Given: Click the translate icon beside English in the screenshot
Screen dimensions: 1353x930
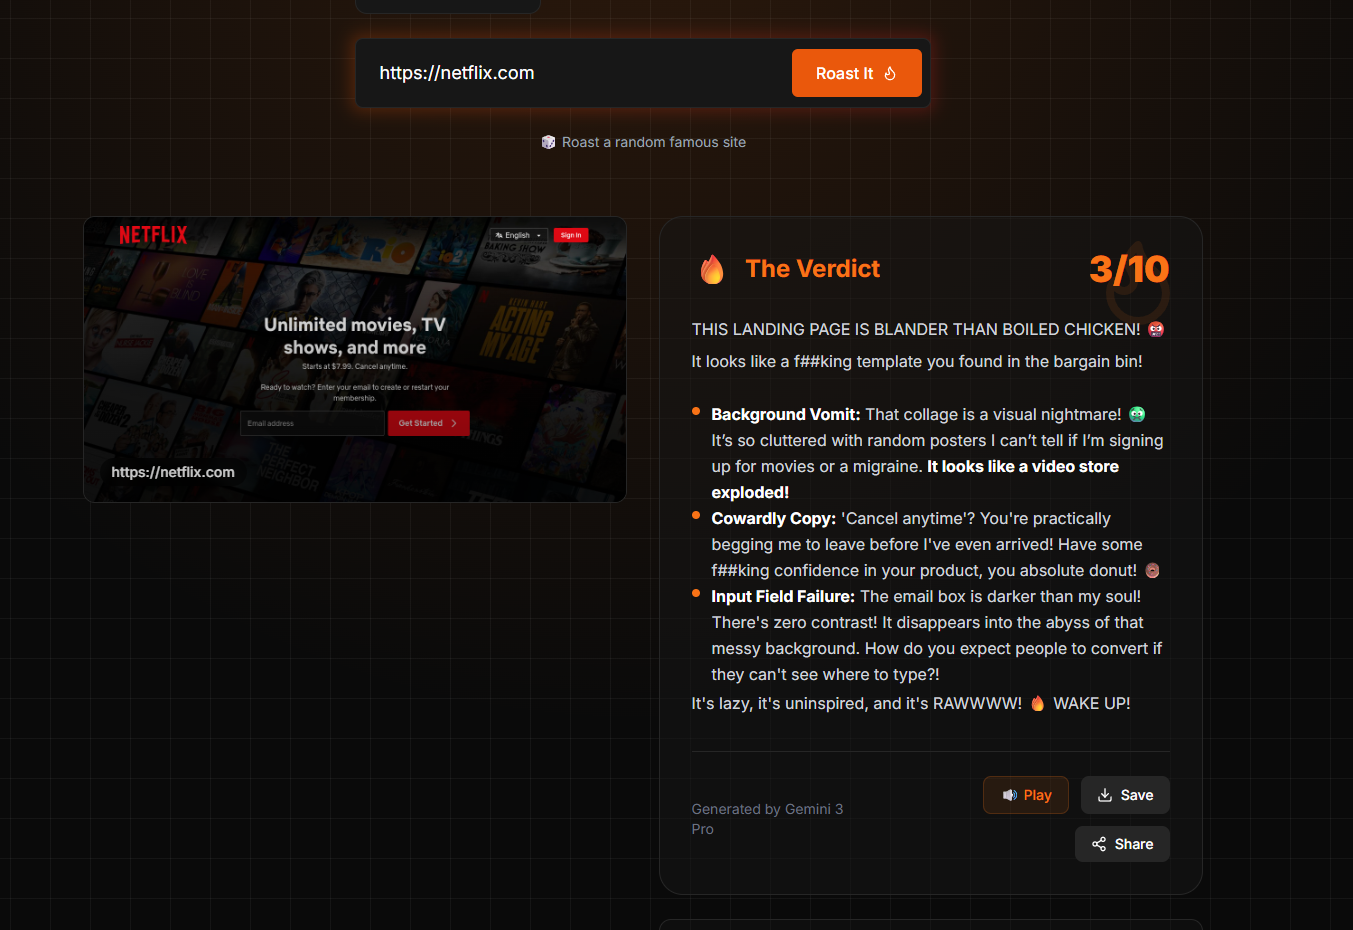Looking at the screenshot, I should [x=498, y=234].
